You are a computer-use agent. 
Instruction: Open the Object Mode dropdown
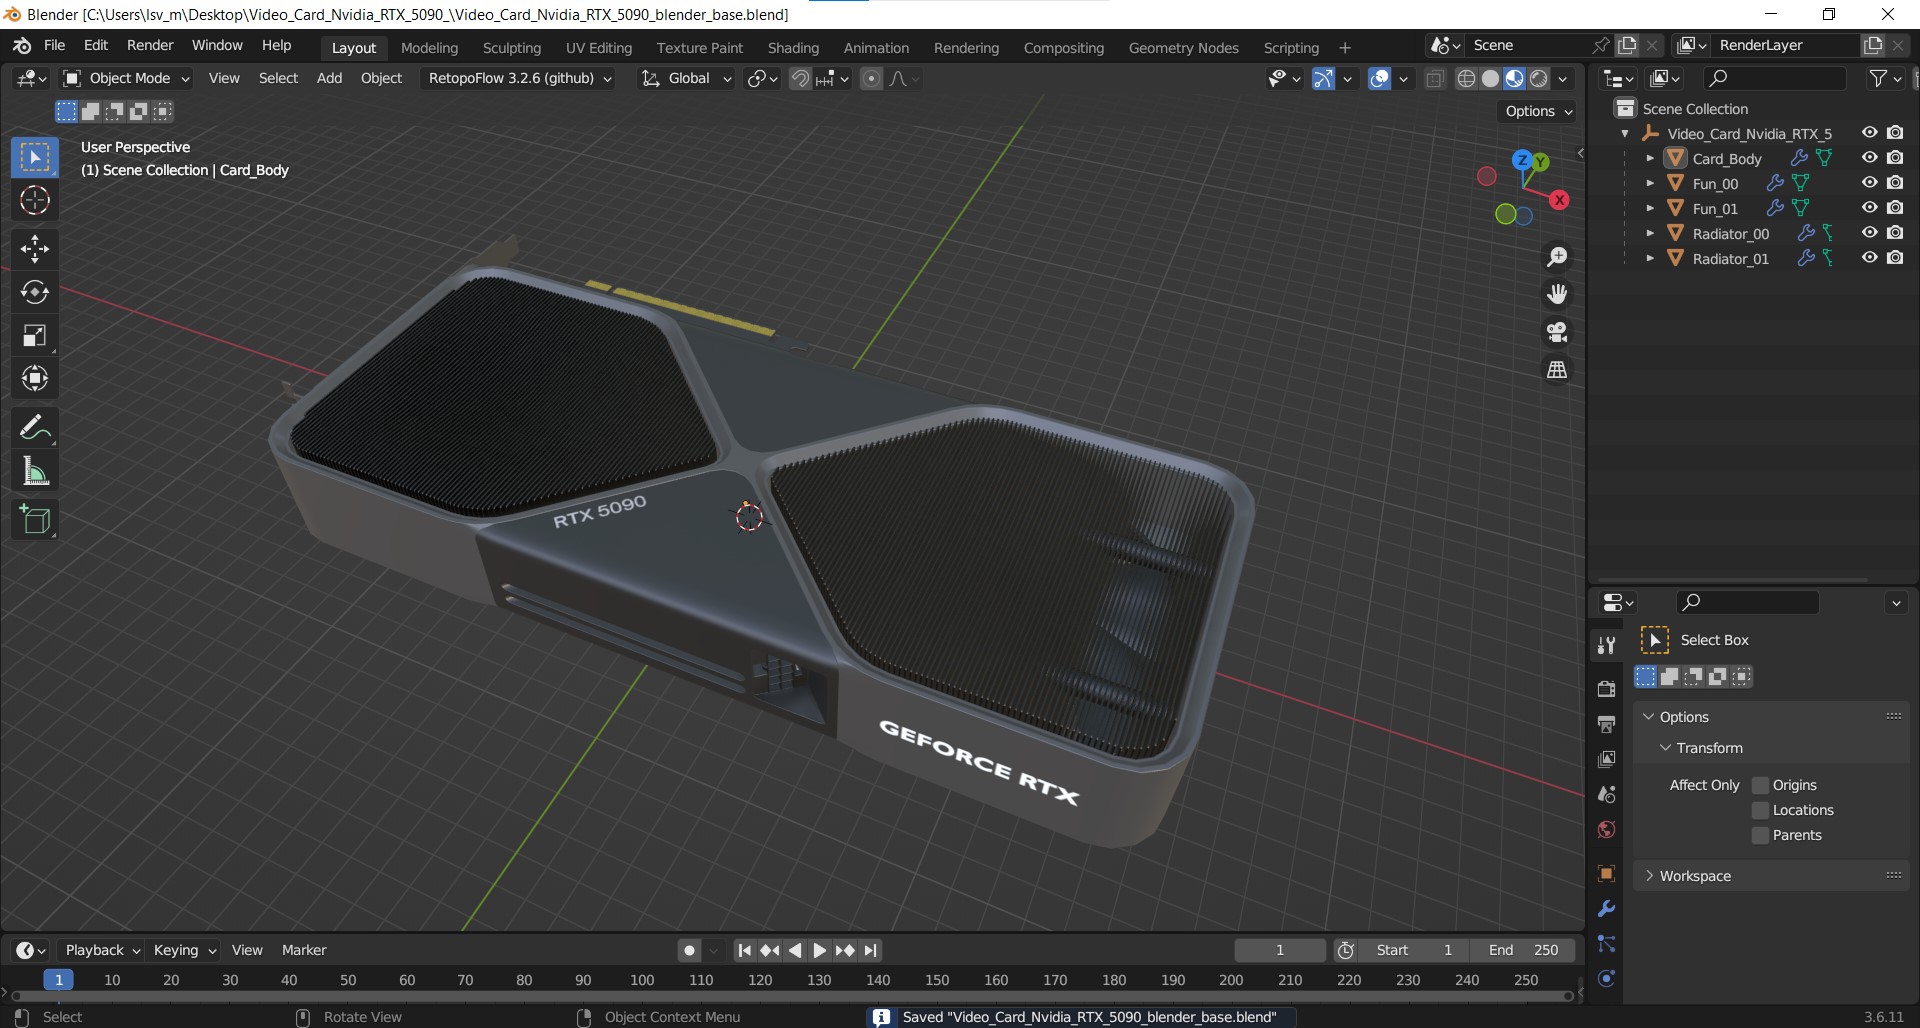(x=126, y=78)
